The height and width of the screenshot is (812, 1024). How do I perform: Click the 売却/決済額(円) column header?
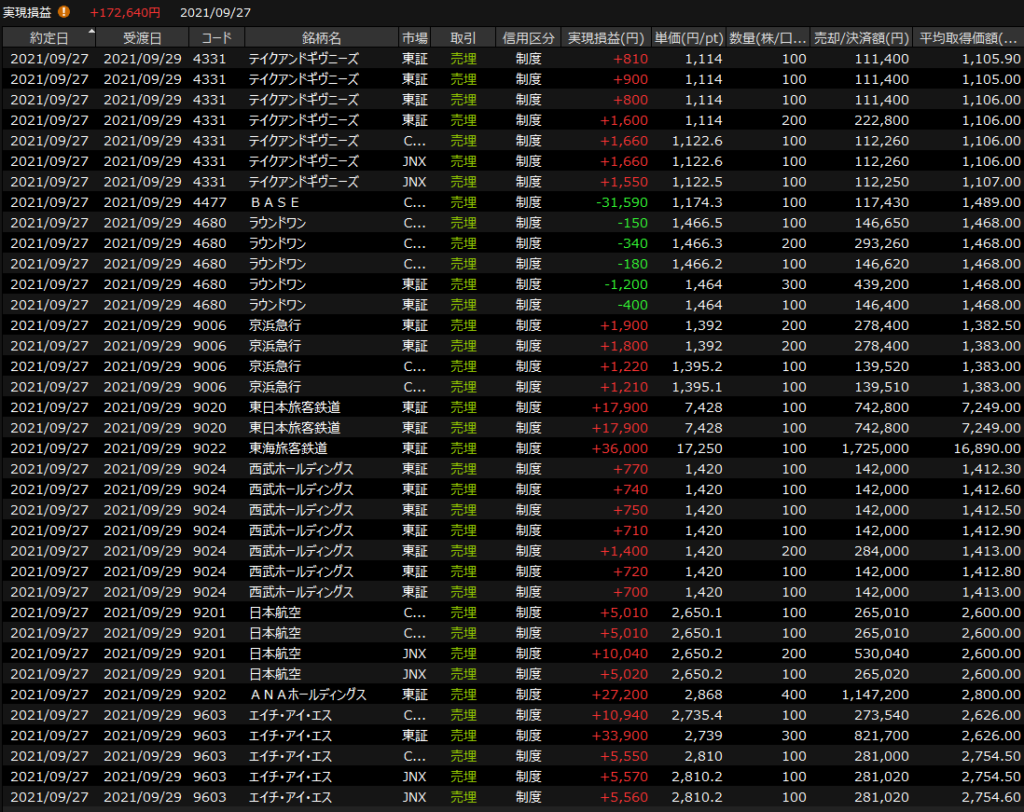[x=862, y=38]
